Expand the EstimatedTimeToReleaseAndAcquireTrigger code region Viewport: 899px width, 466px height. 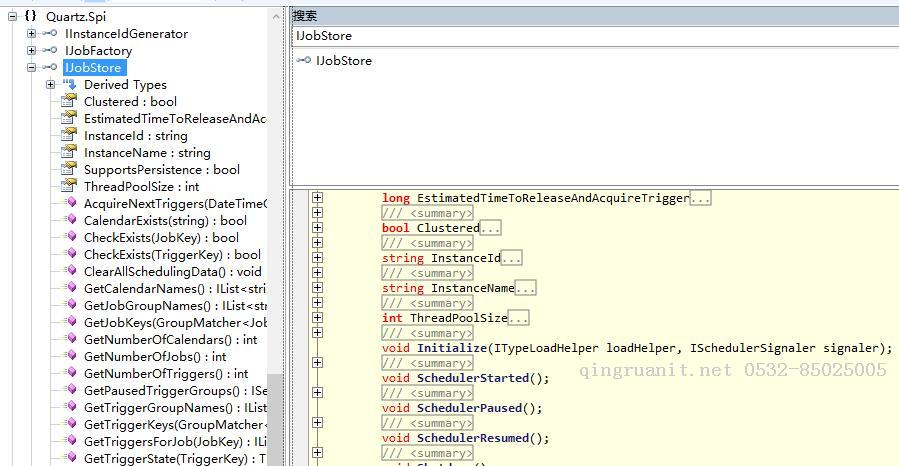pos(317,197)
